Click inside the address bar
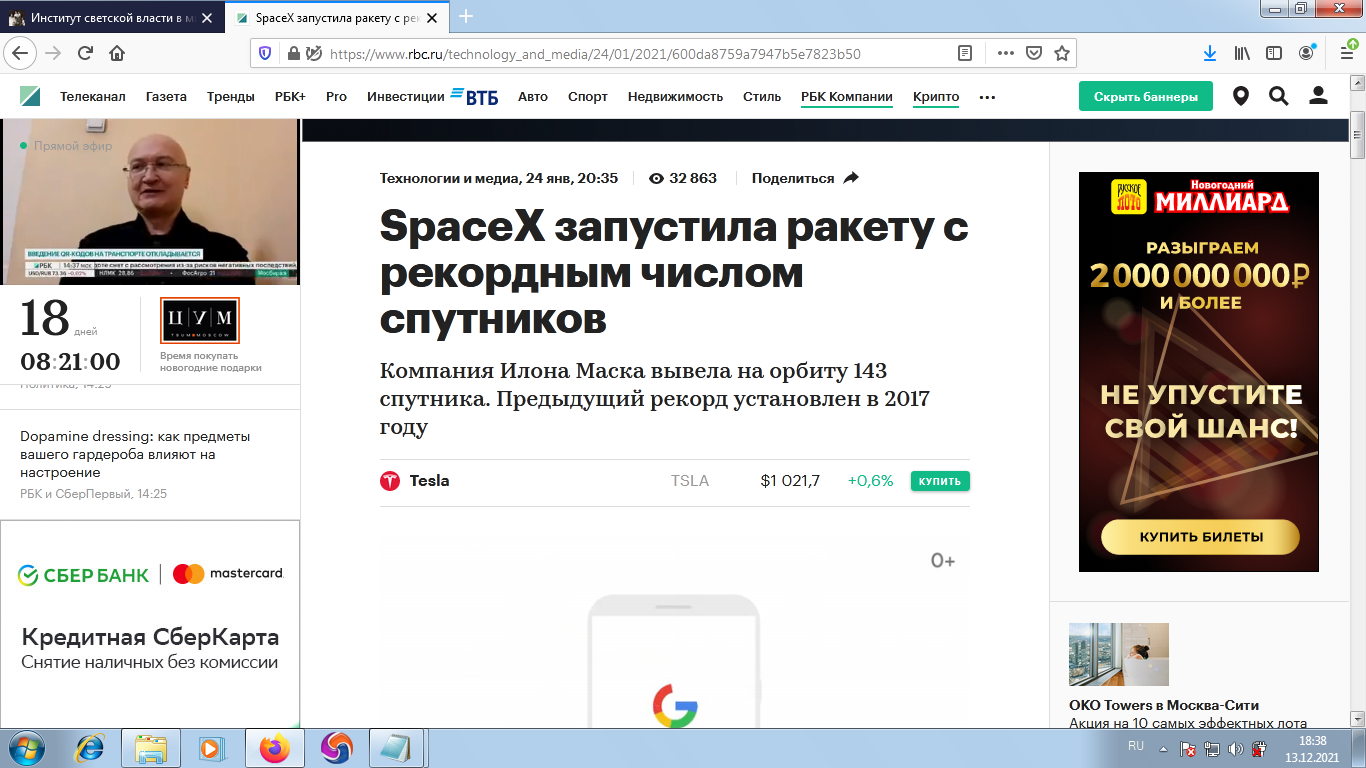The height and width of the screenshot is (768, 1366). (600, 53)
